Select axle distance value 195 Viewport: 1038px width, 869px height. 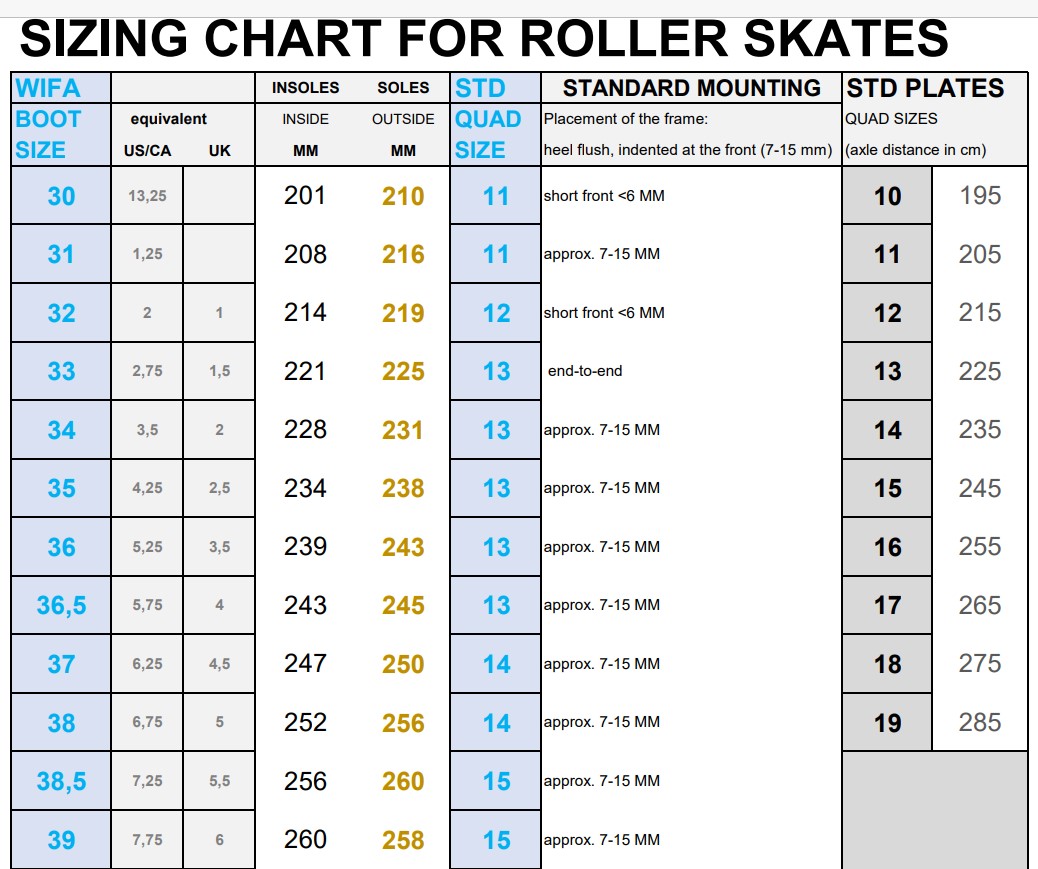(979, 196)
